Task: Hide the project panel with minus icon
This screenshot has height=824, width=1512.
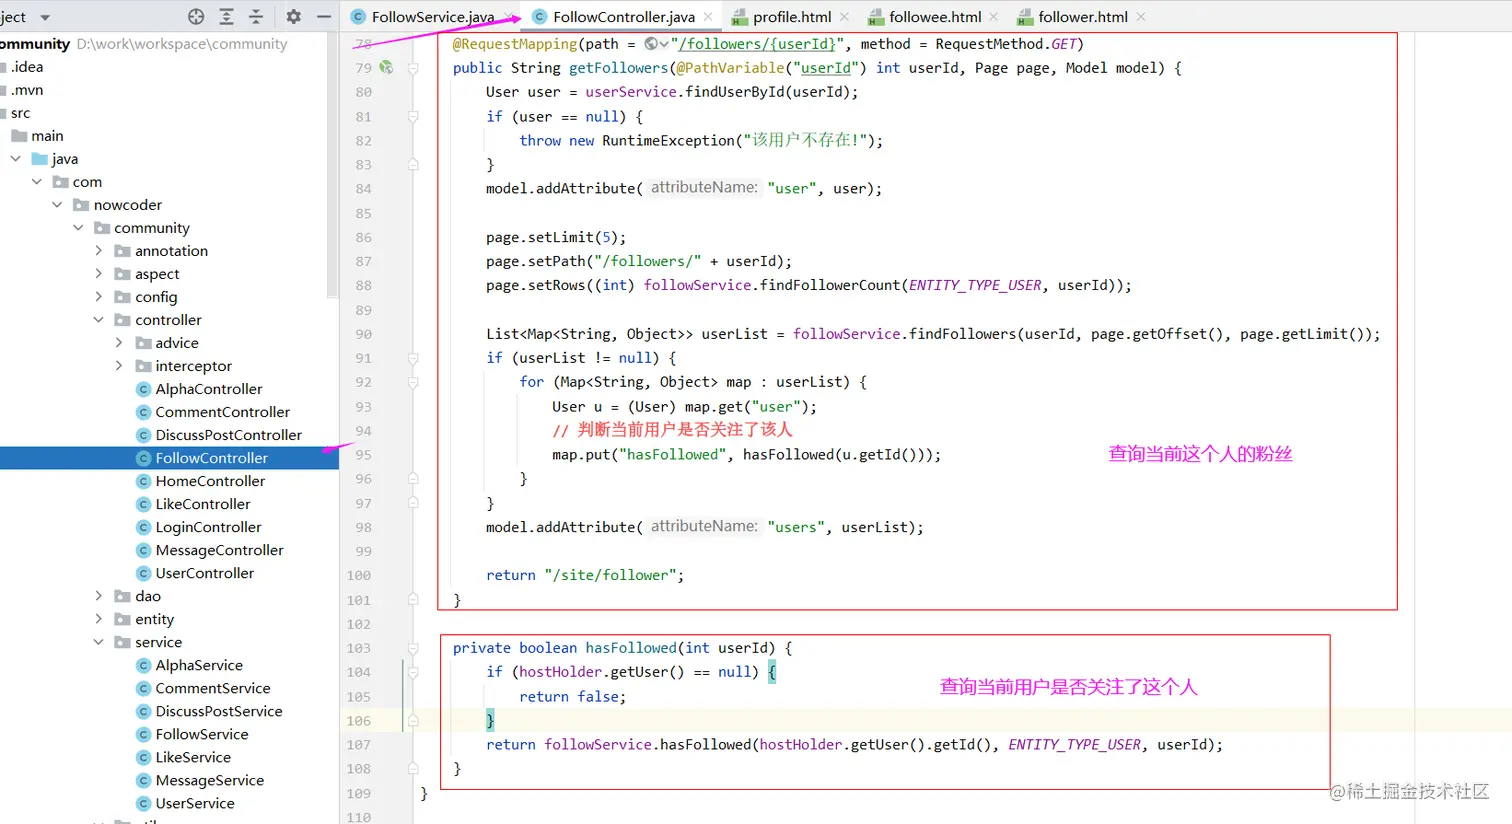Action: pyautogui.click(x=324, y=16)
